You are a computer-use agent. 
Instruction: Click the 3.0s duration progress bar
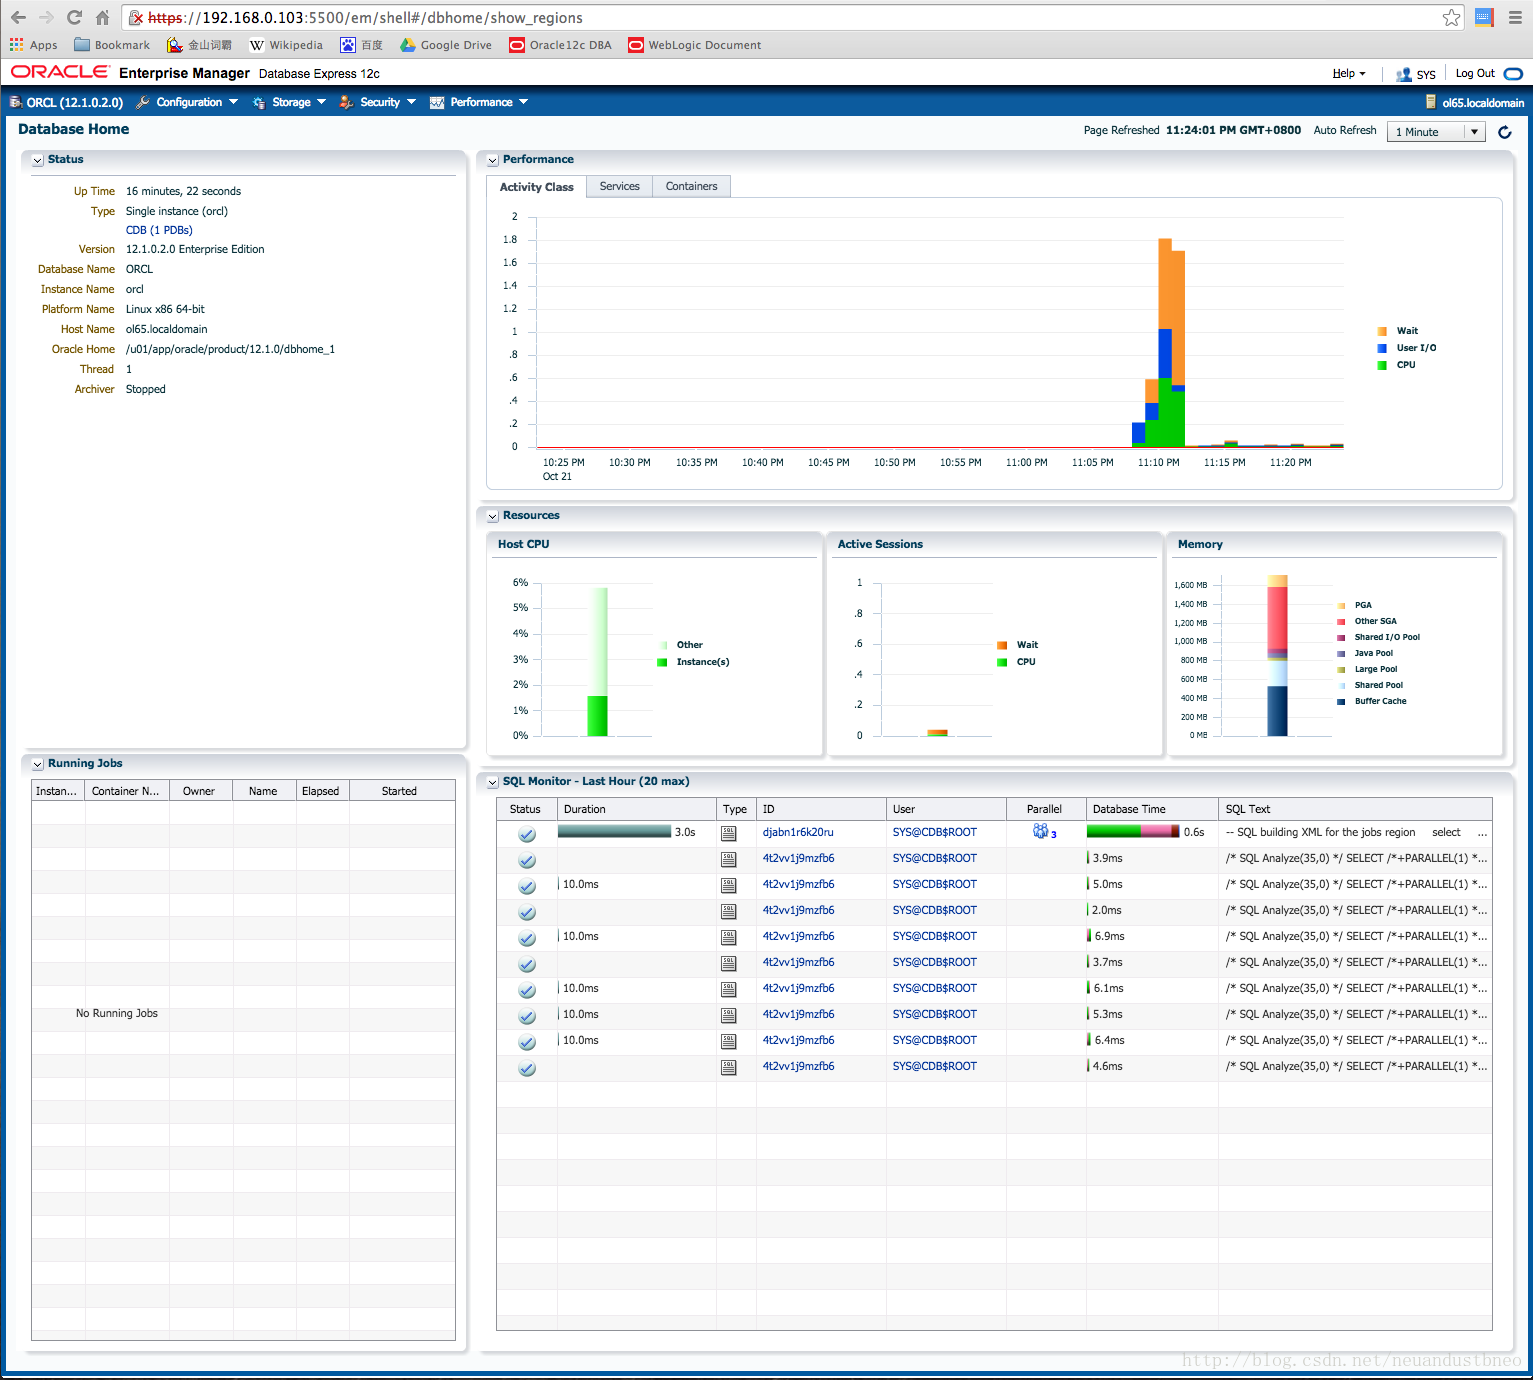(x=614, y=831)
